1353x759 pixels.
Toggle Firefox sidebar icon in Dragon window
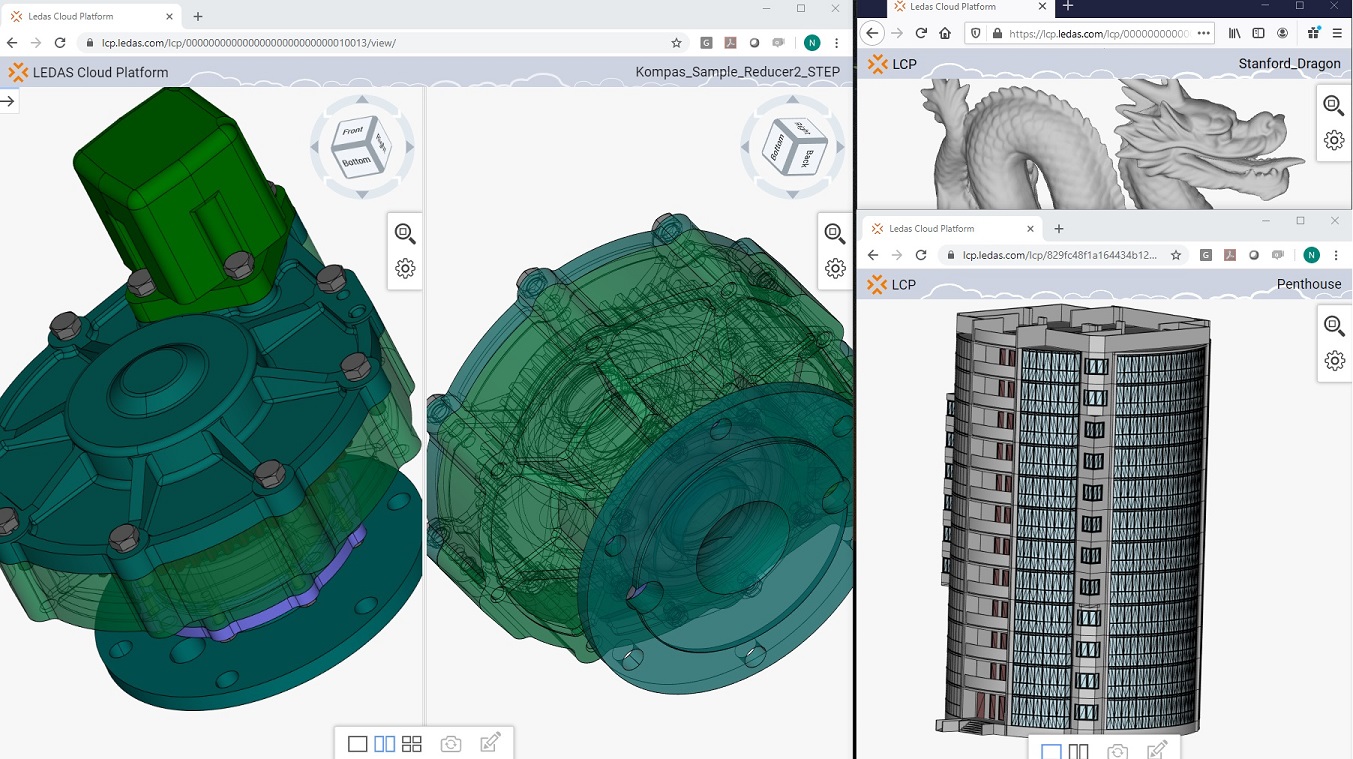click(1259, 33)
